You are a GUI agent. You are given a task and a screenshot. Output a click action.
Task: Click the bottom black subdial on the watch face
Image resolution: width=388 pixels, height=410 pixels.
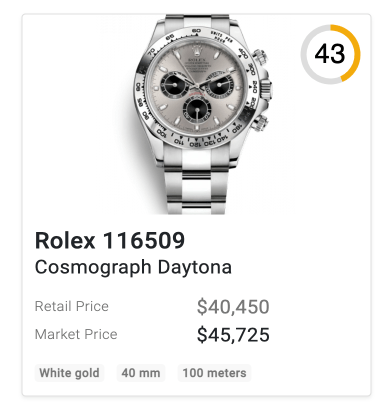[x=197, y=109]
